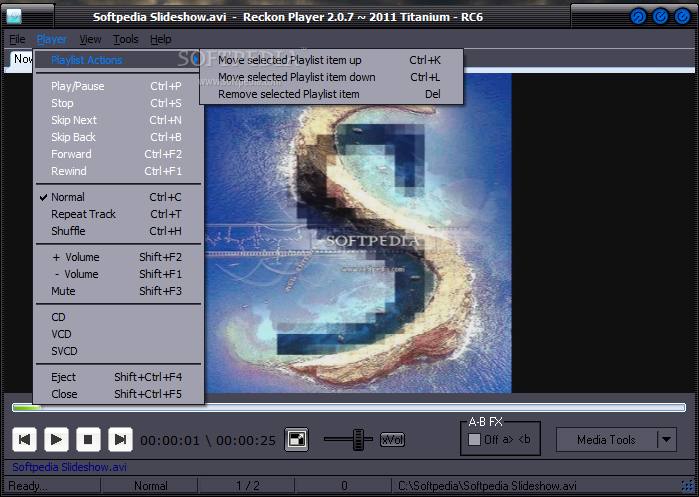Click on the playback seek progress bar

pyautogui.click(x=349, y=407)
